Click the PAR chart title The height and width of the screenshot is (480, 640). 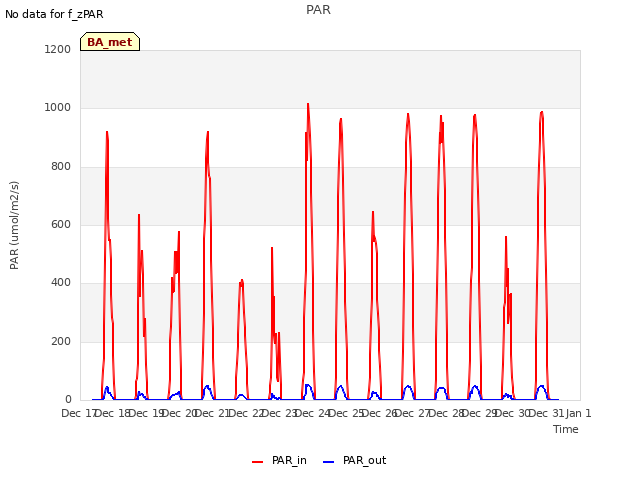click(x=318, y=10)
